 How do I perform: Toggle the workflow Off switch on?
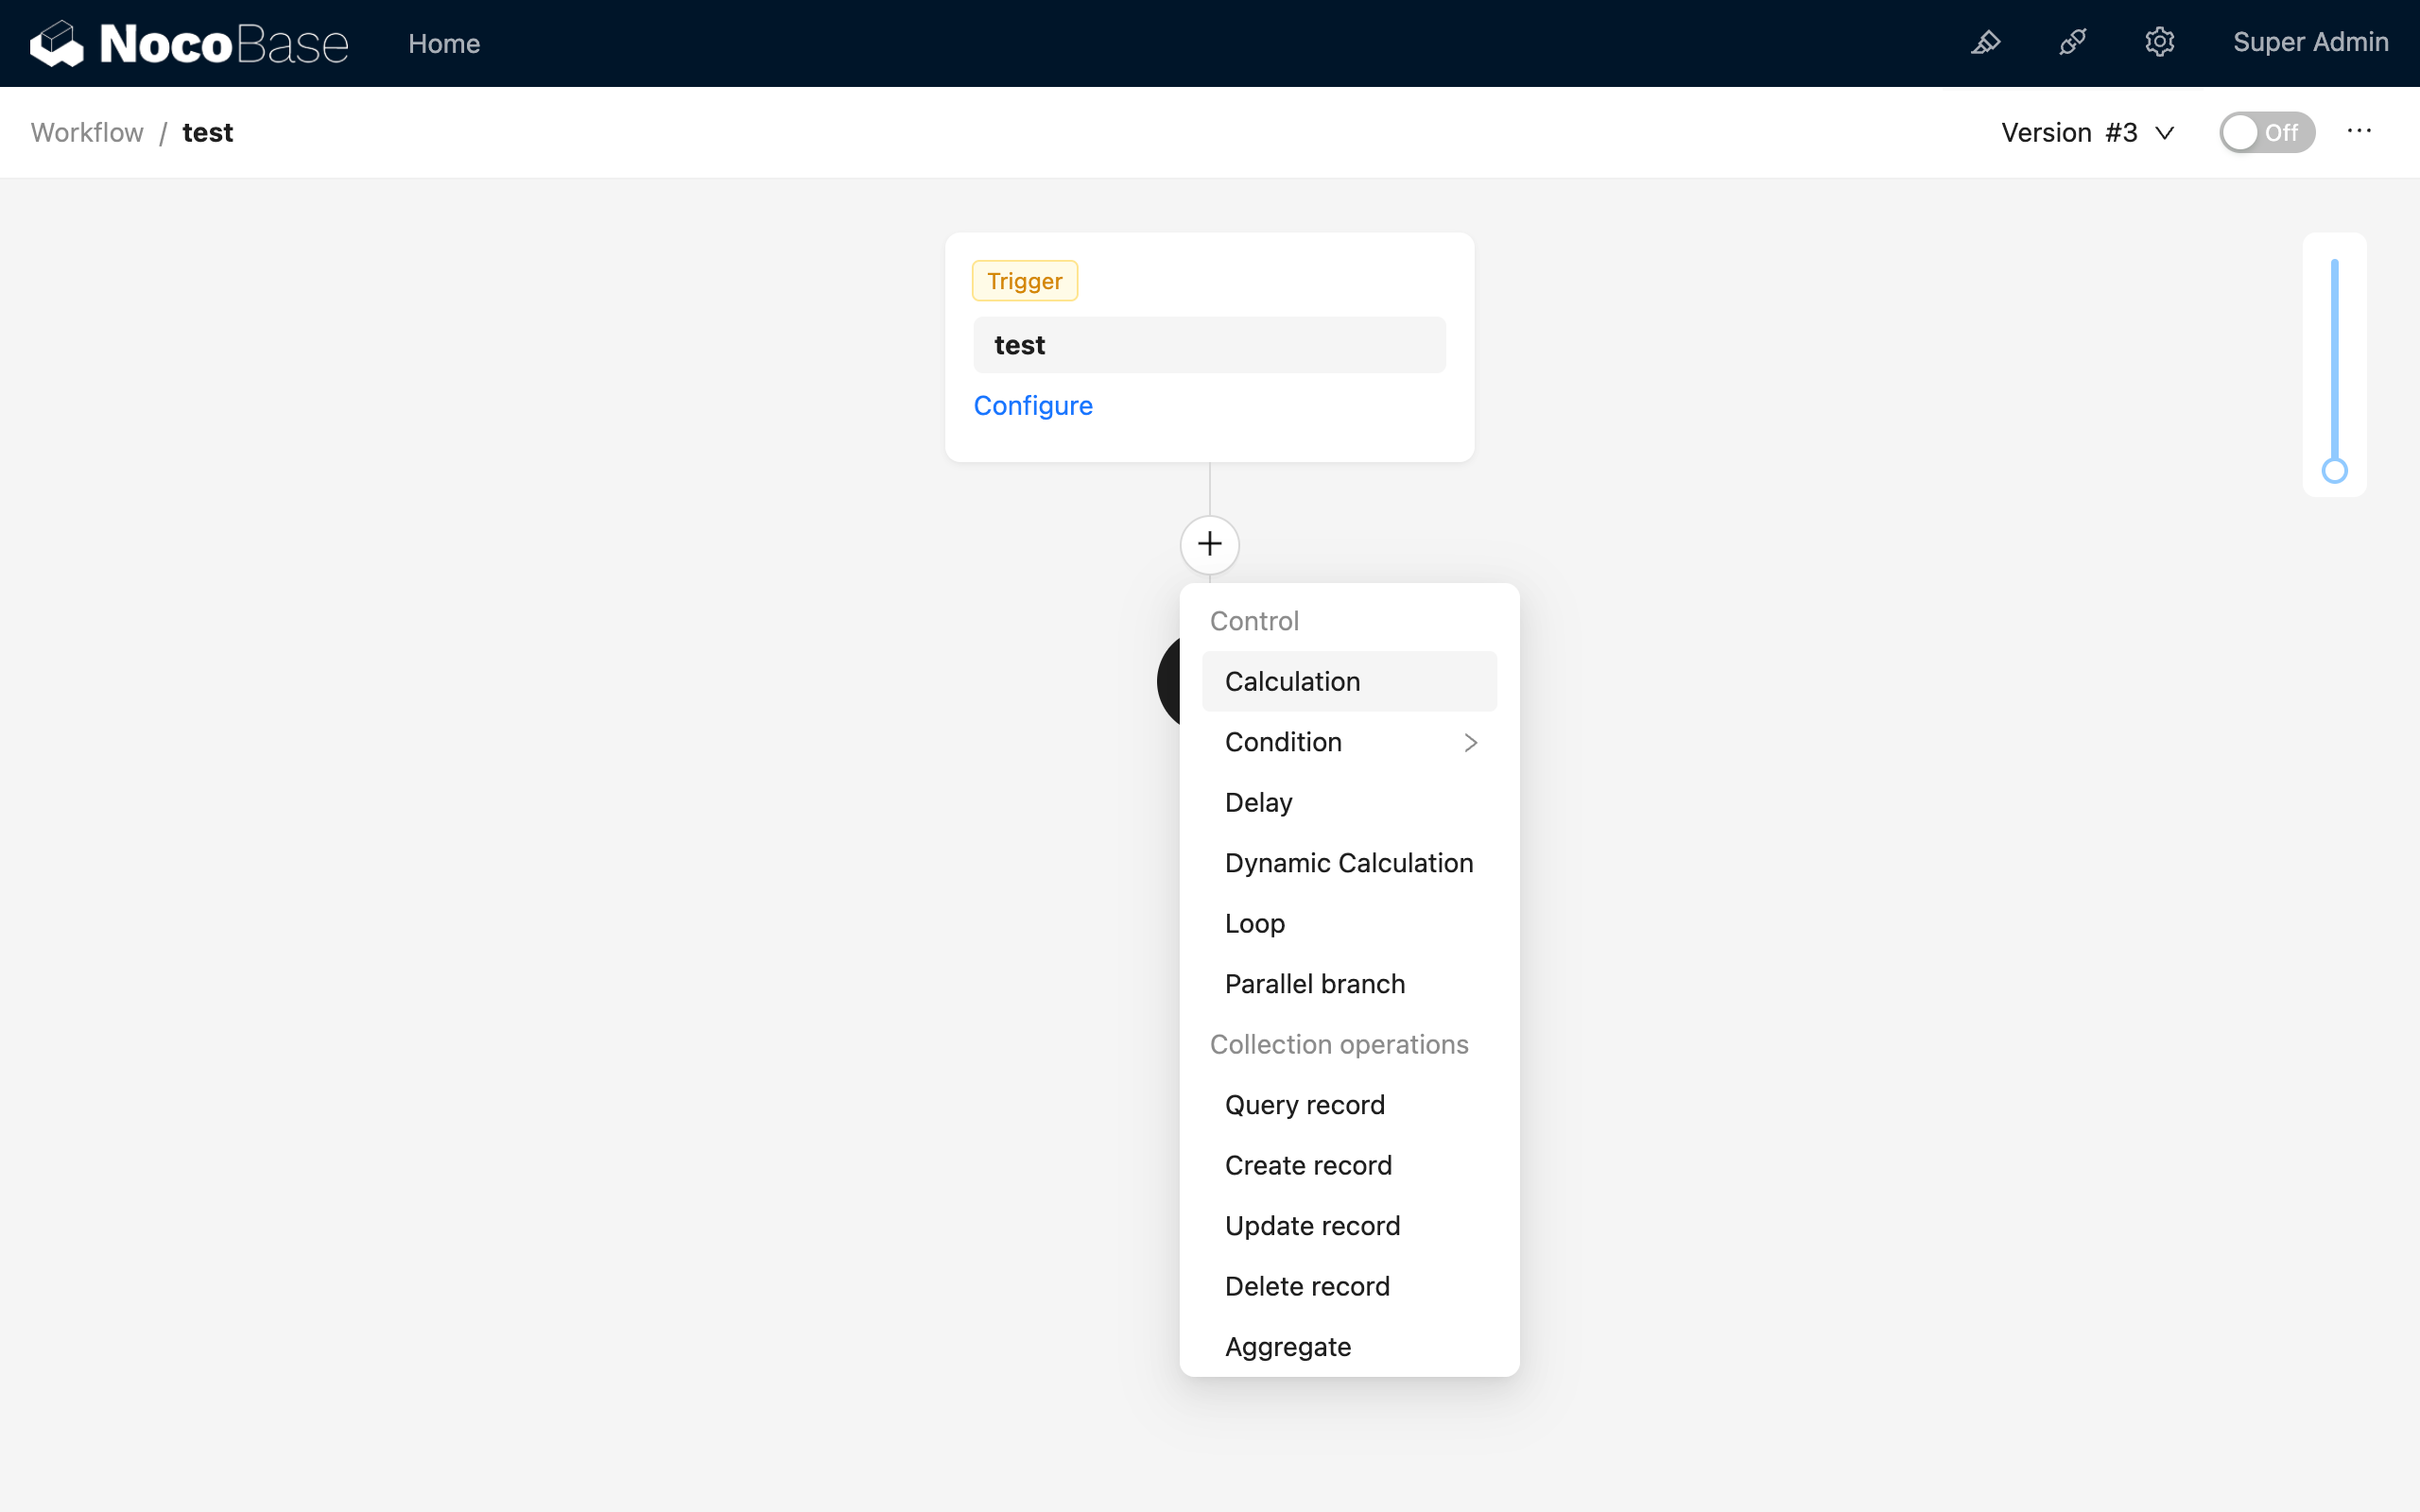click(x=2266, y=132)
